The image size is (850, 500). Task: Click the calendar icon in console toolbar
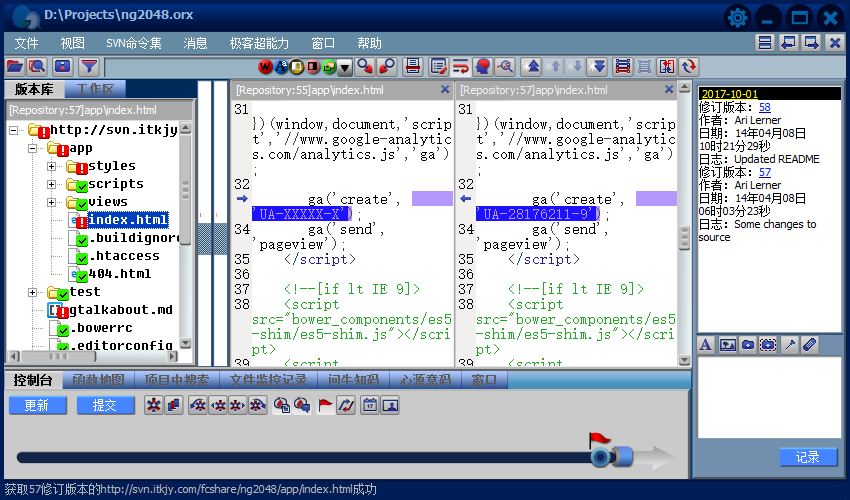click(370, 405)
